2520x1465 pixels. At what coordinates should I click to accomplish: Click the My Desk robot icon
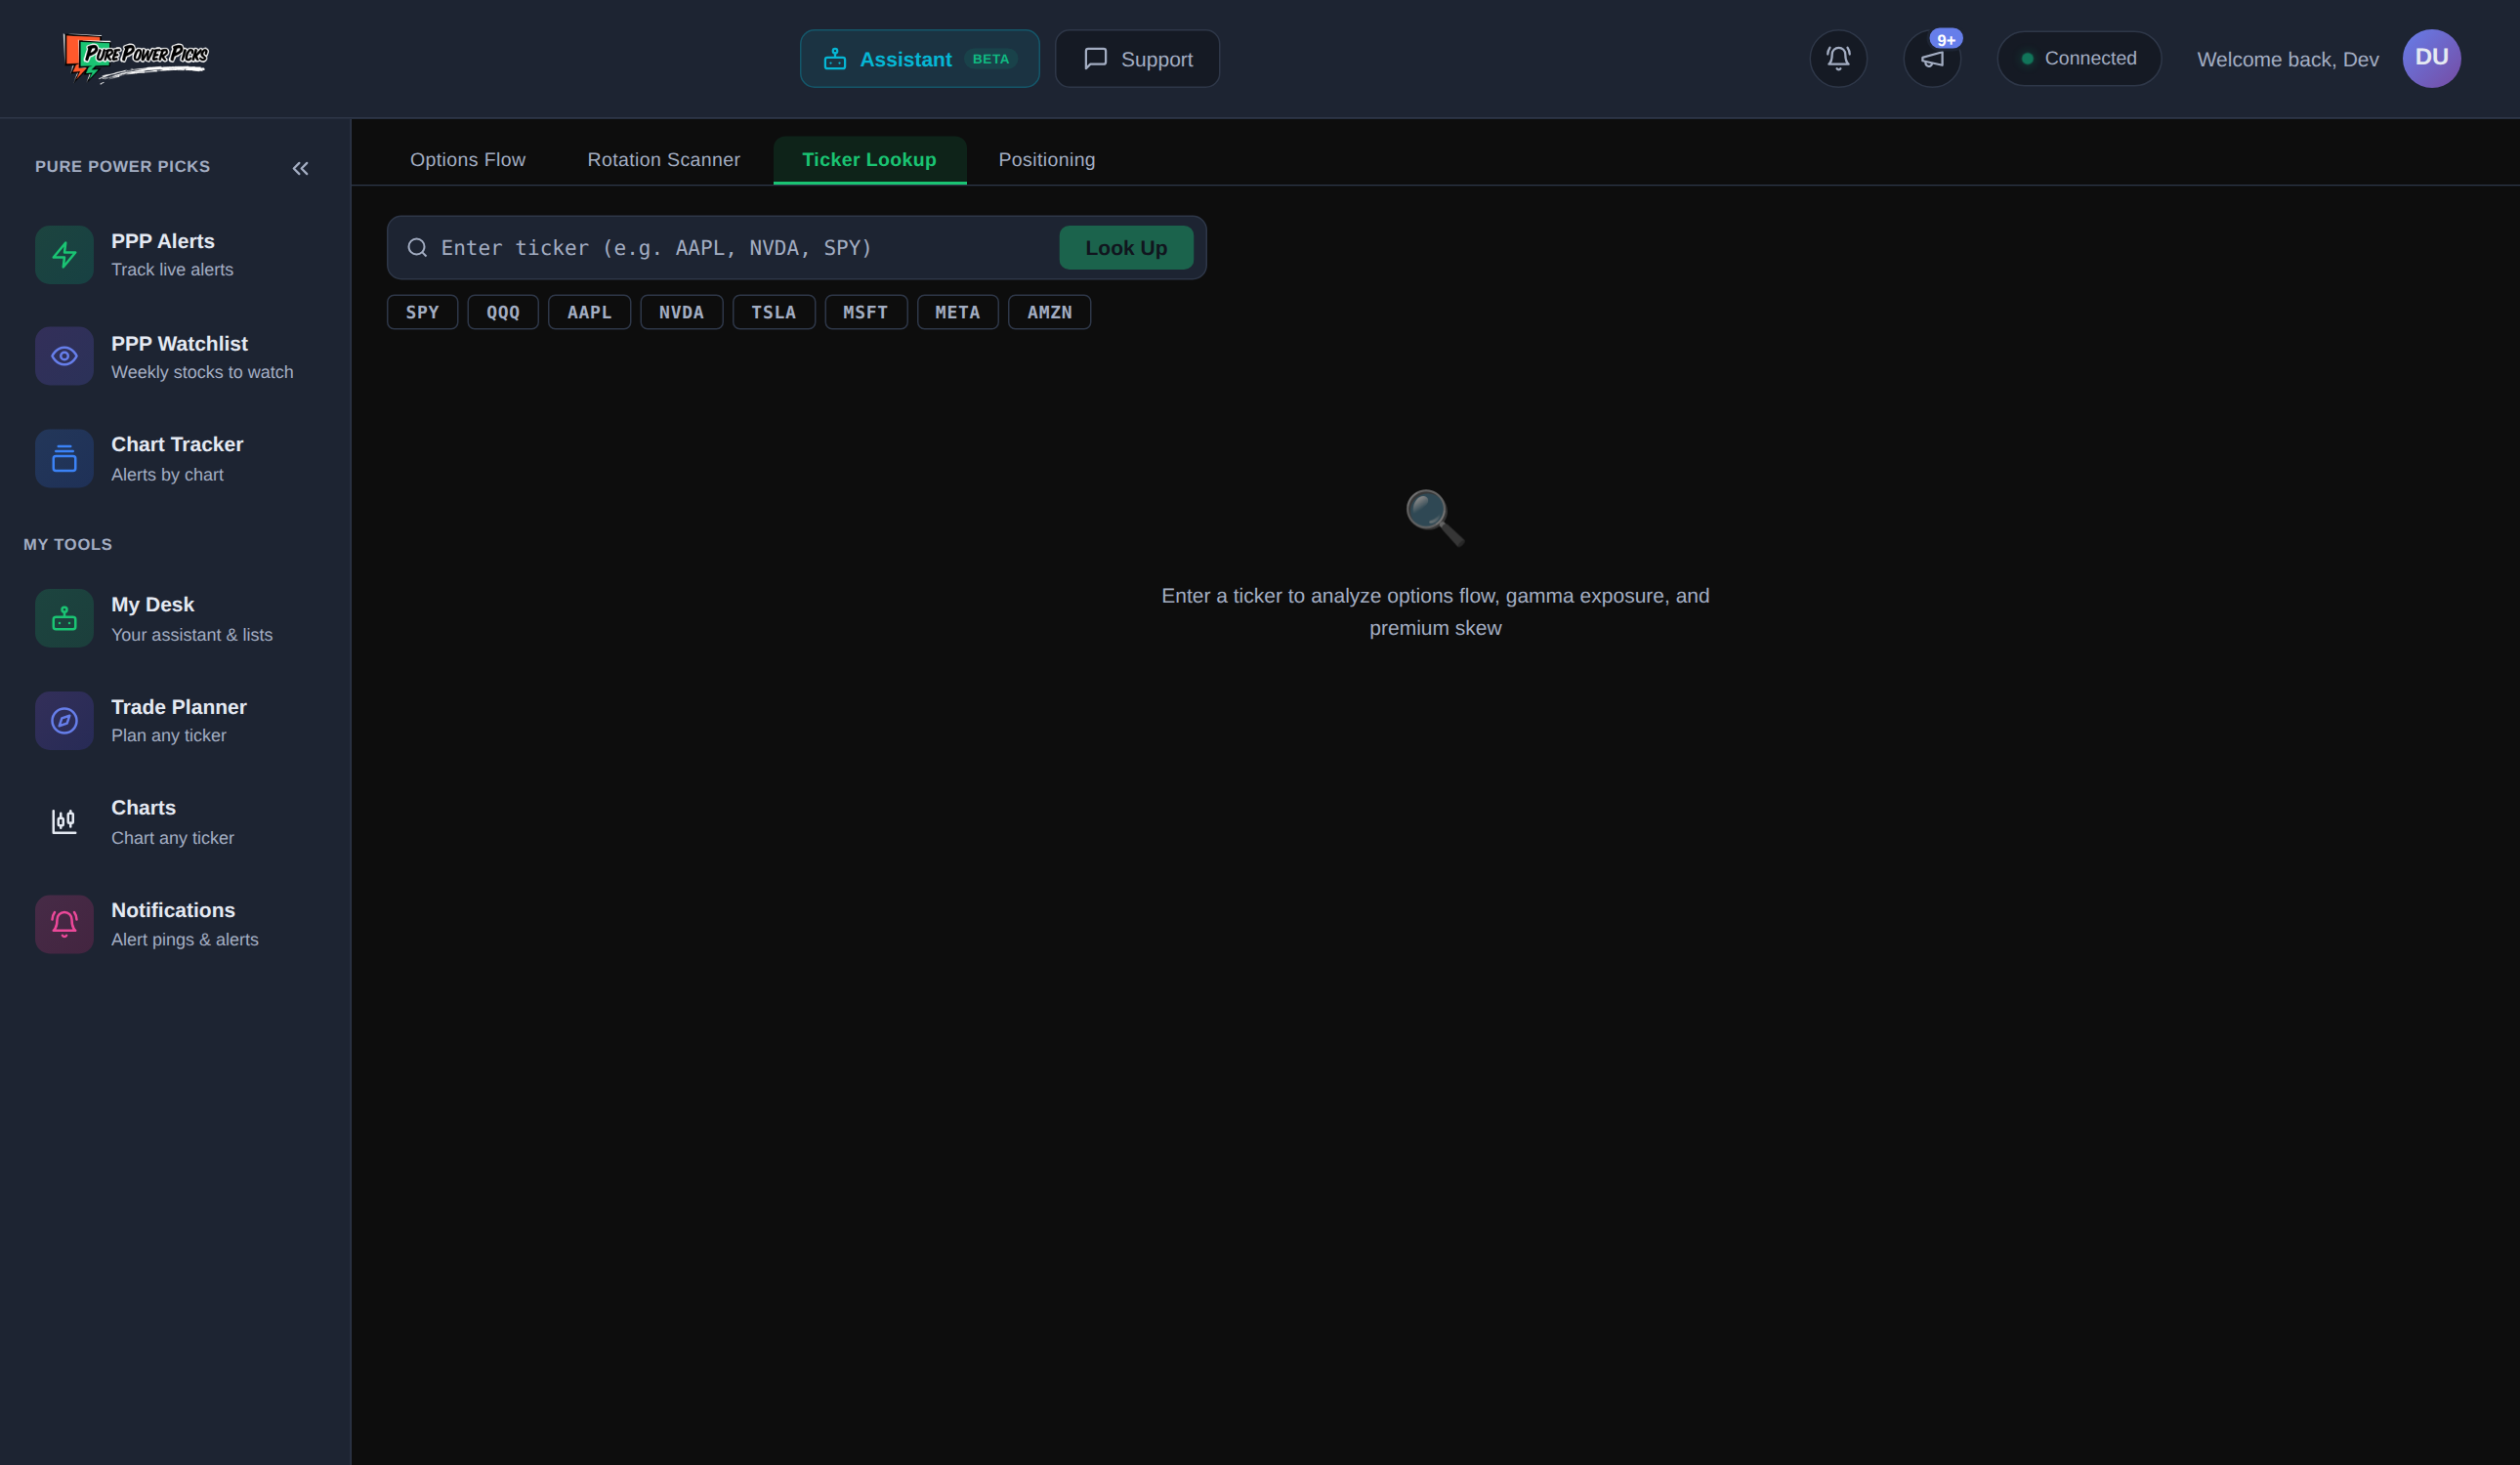coord(64,618)
